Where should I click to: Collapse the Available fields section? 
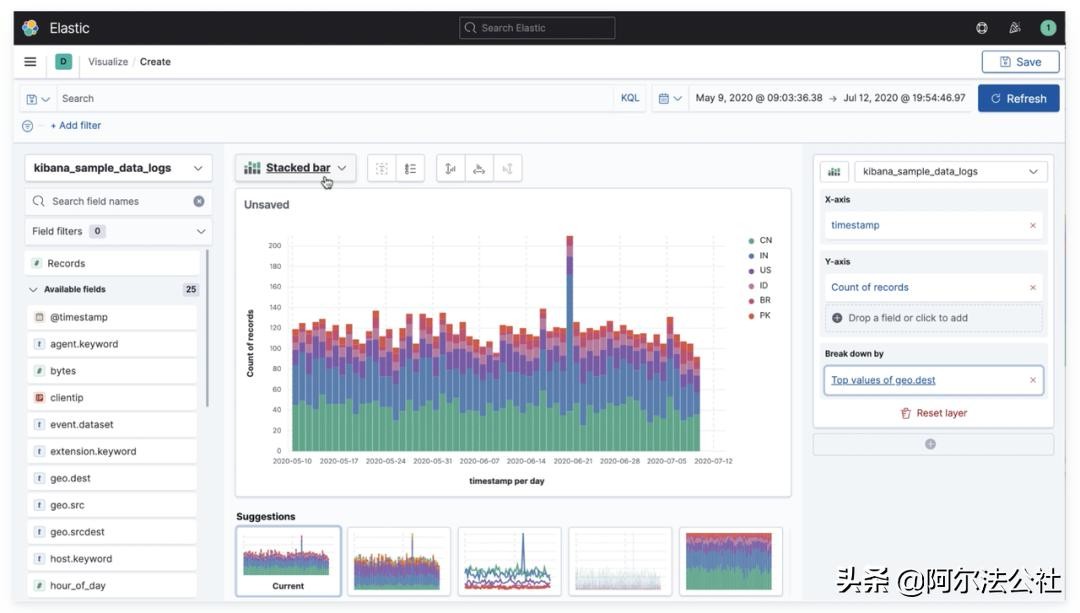(34, 290)
